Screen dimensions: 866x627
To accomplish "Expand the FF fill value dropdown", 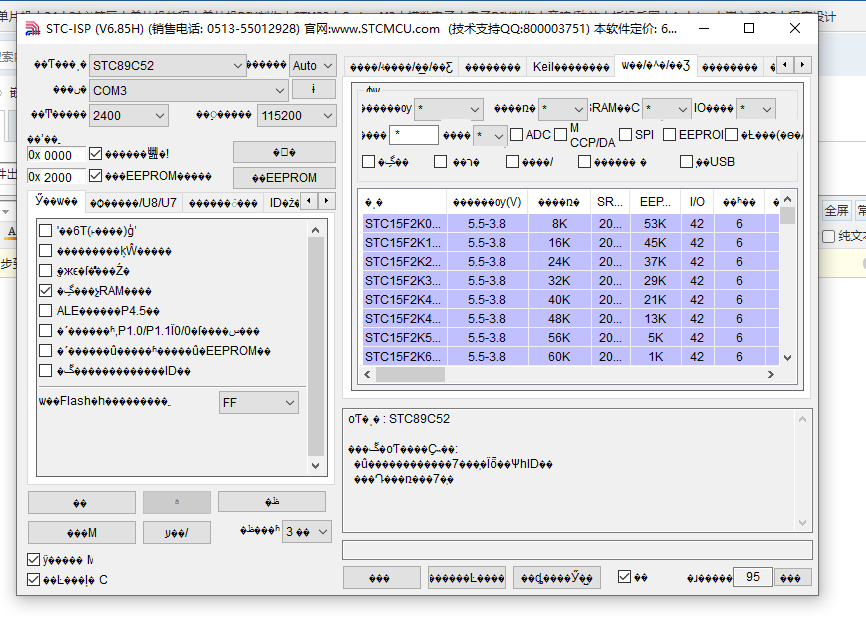I will coord(258,403).
